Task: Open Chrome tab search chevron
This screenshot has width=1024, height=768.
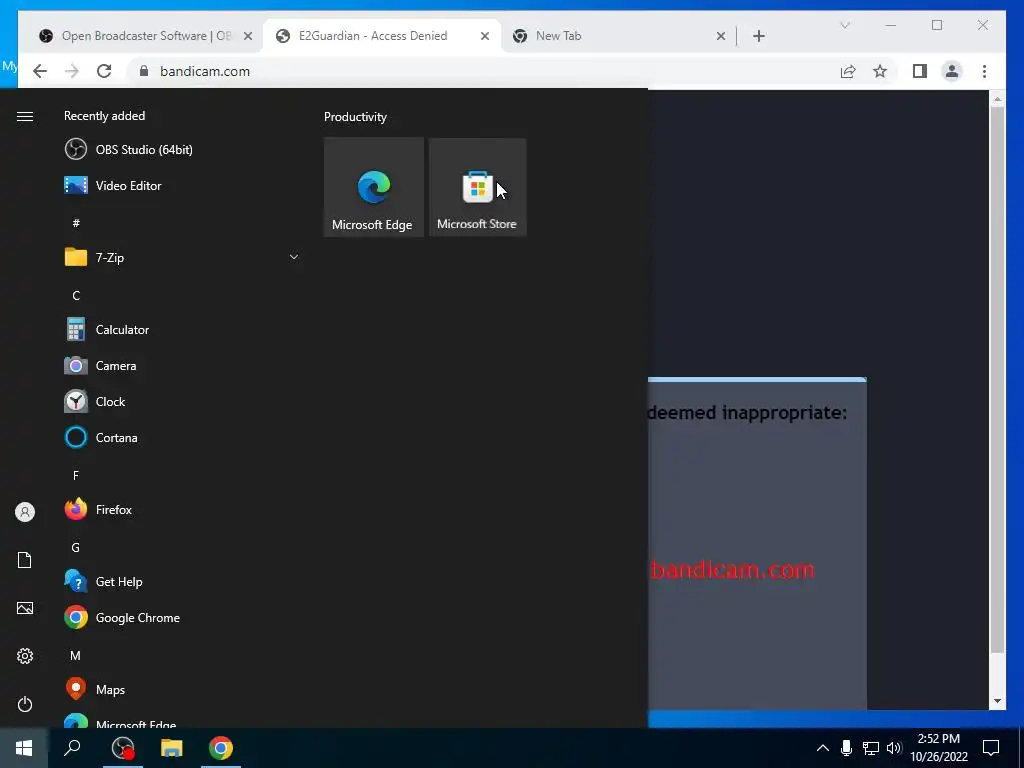Action: coord(845,25)
